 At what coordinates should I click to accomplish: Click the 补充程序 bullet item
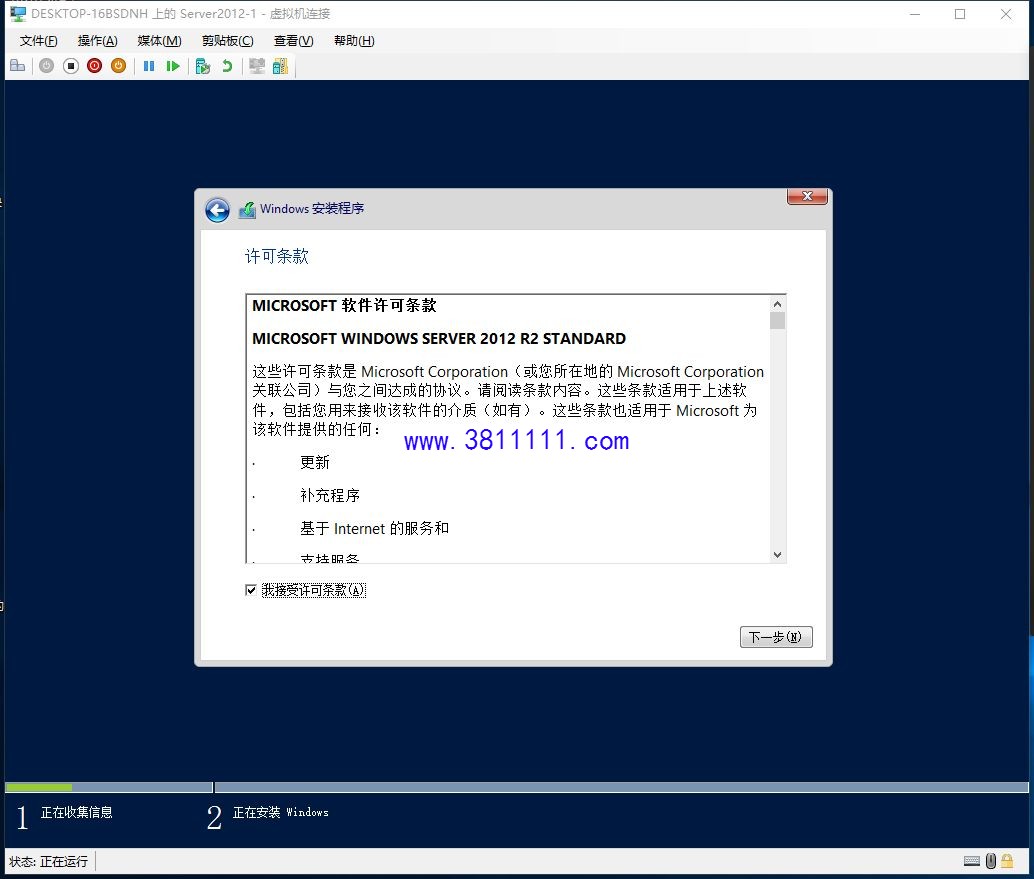pyautogui.click(x=330, y=495)
